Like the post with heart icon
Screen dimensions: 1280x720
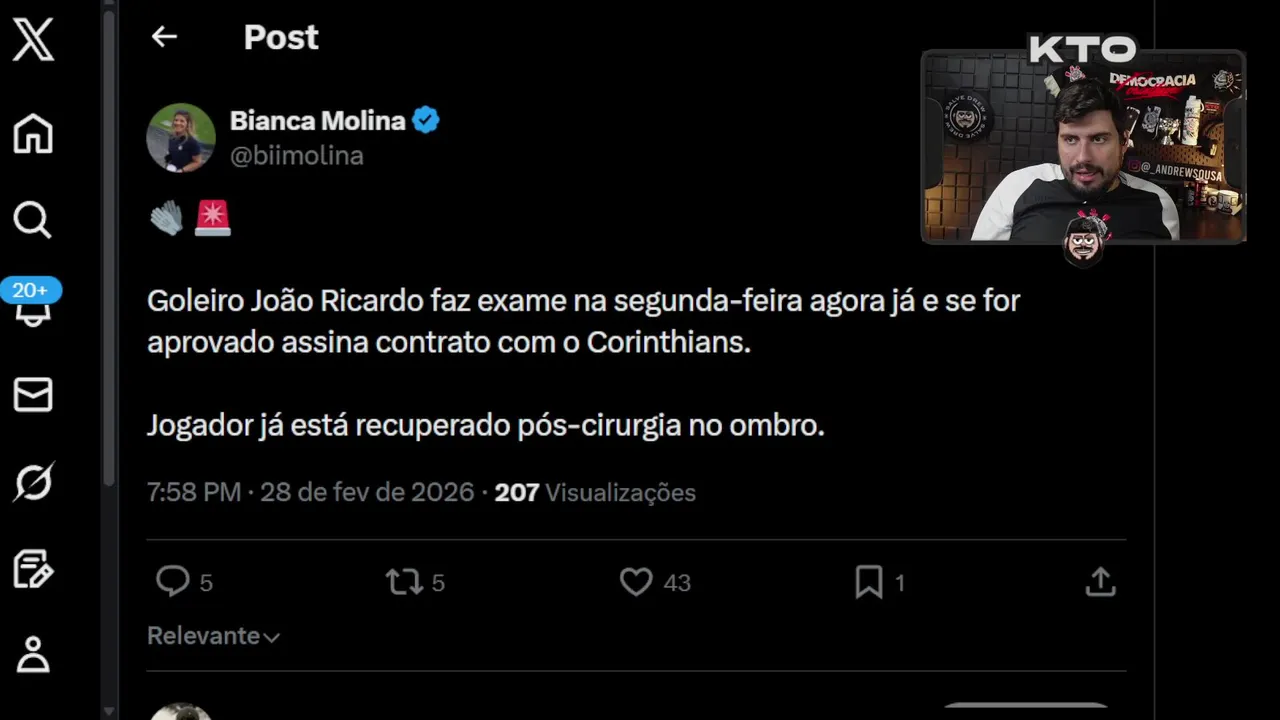pyautogui.click(x=636, y=582)
